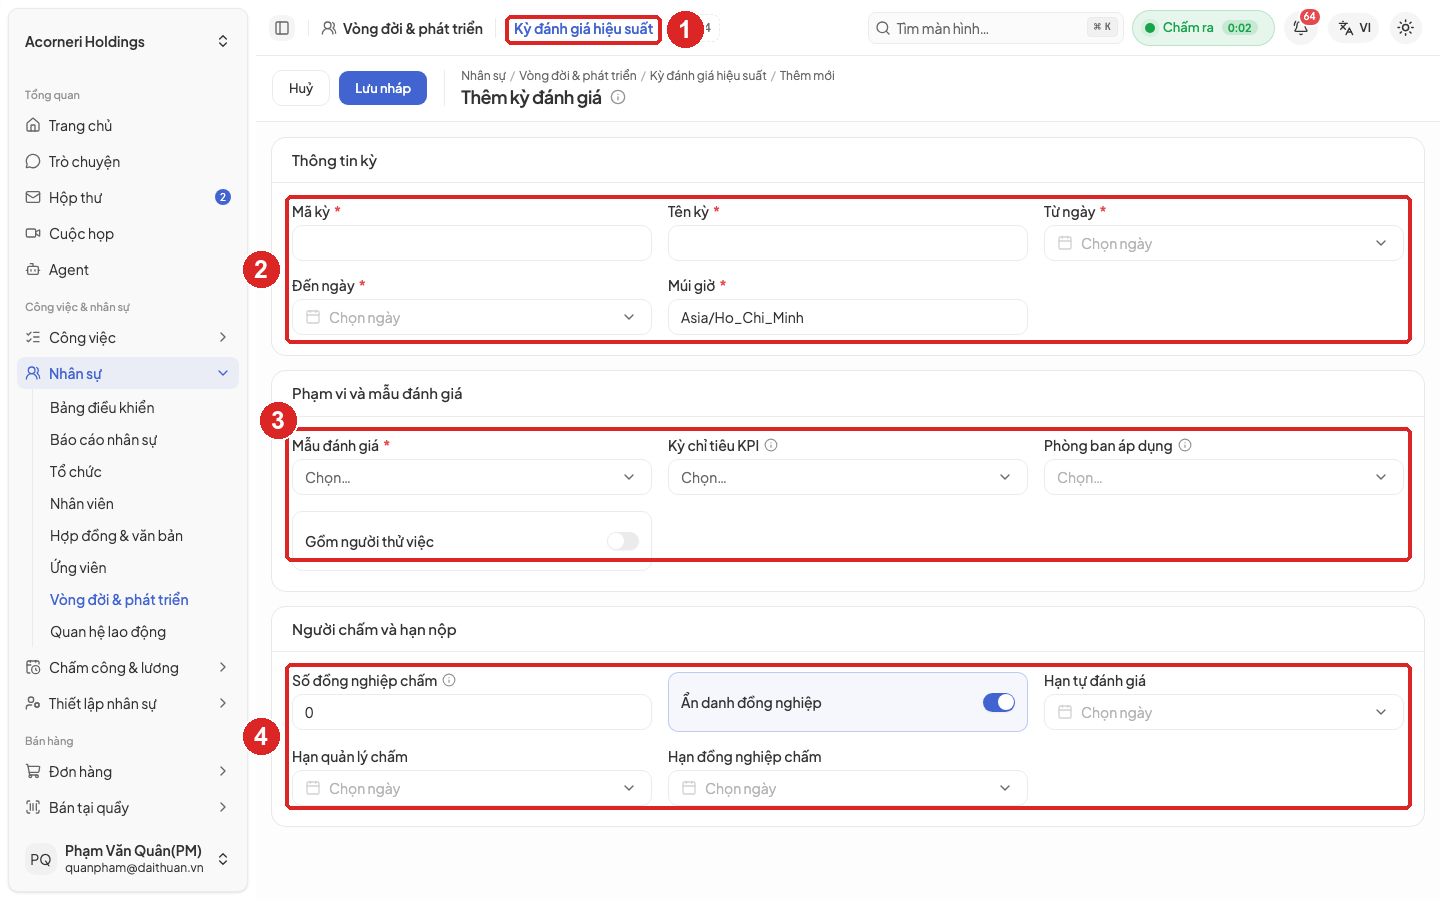Open the Hạn tự đánh giá date picker

tap(1224, 712)
